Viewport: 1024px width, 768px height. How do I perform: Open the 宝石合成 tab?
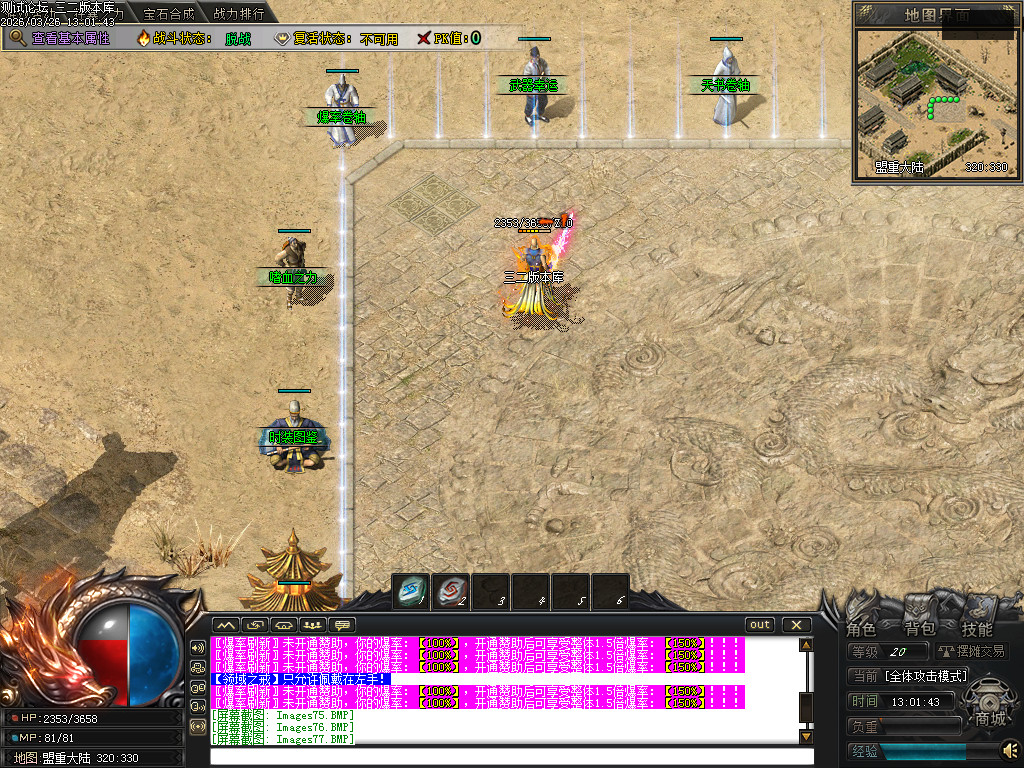click(168, 14)
